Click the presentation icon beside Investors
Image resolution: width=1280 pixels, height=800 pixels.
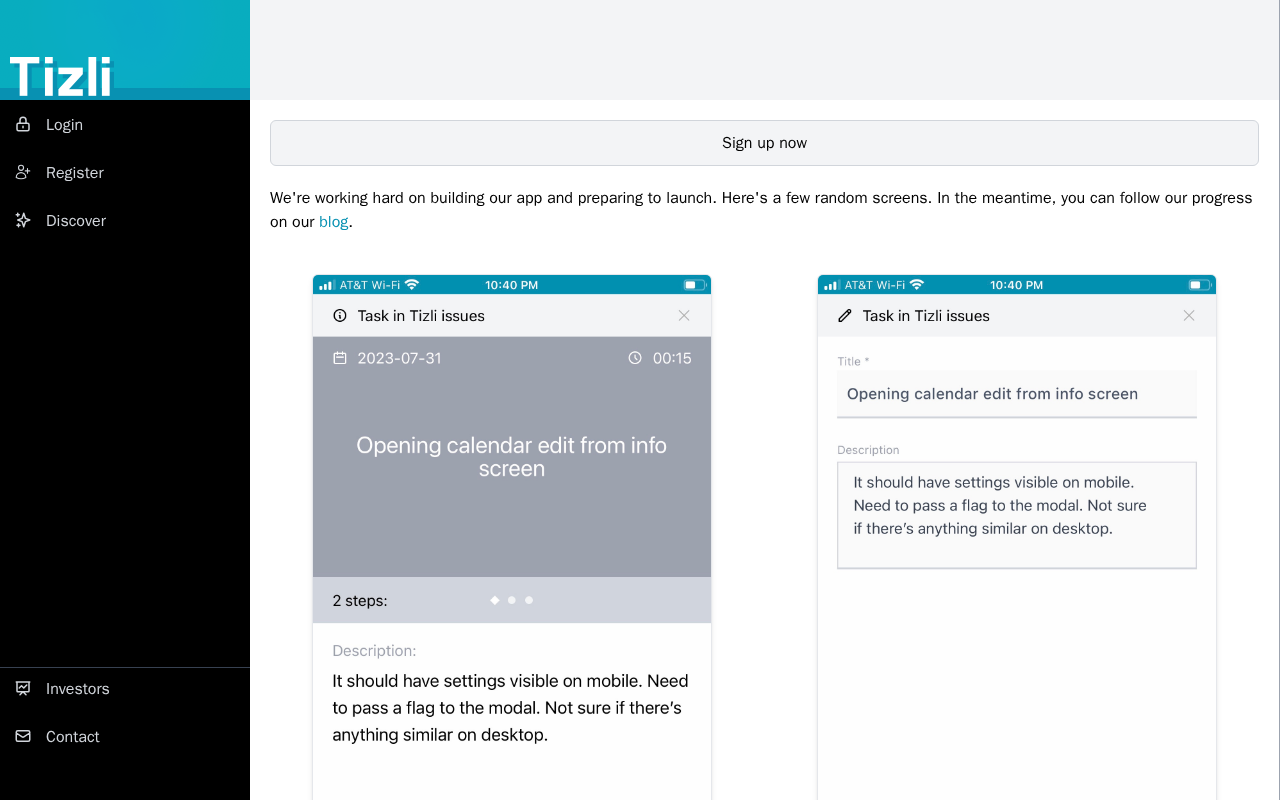click(23, 688)
